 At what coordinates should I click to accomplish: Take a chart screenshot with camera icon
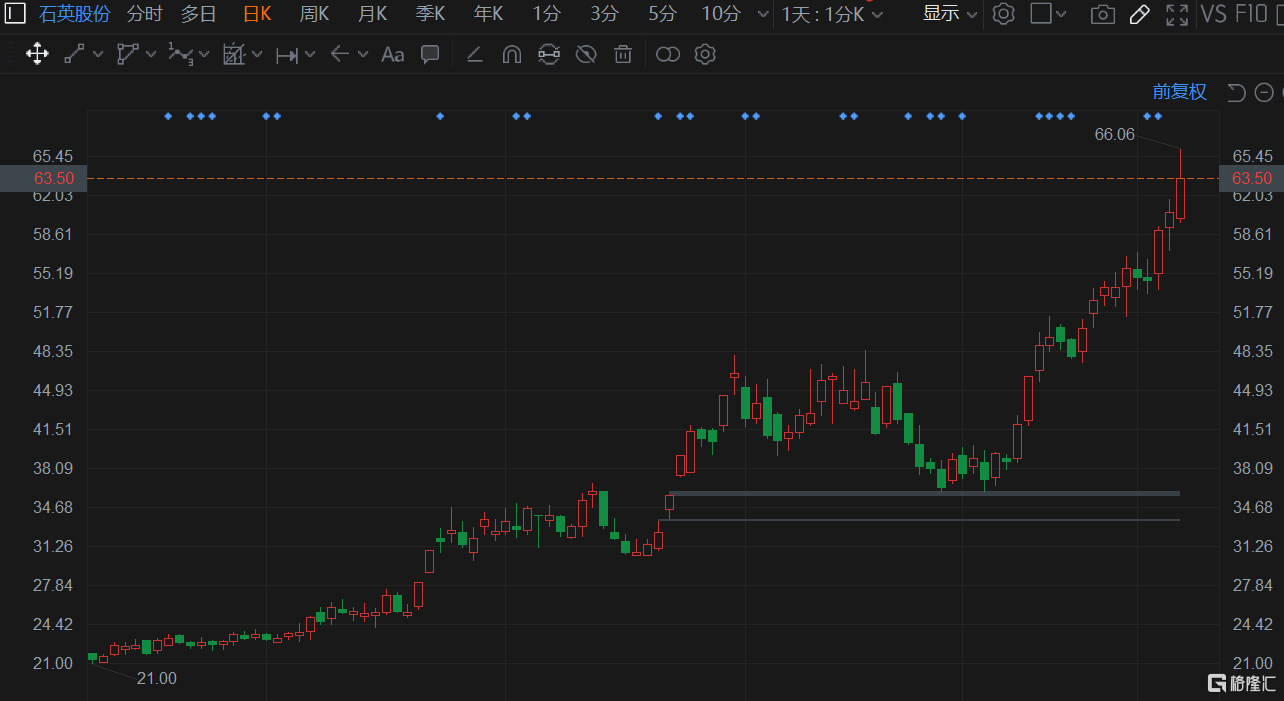tap(1102, 14)
